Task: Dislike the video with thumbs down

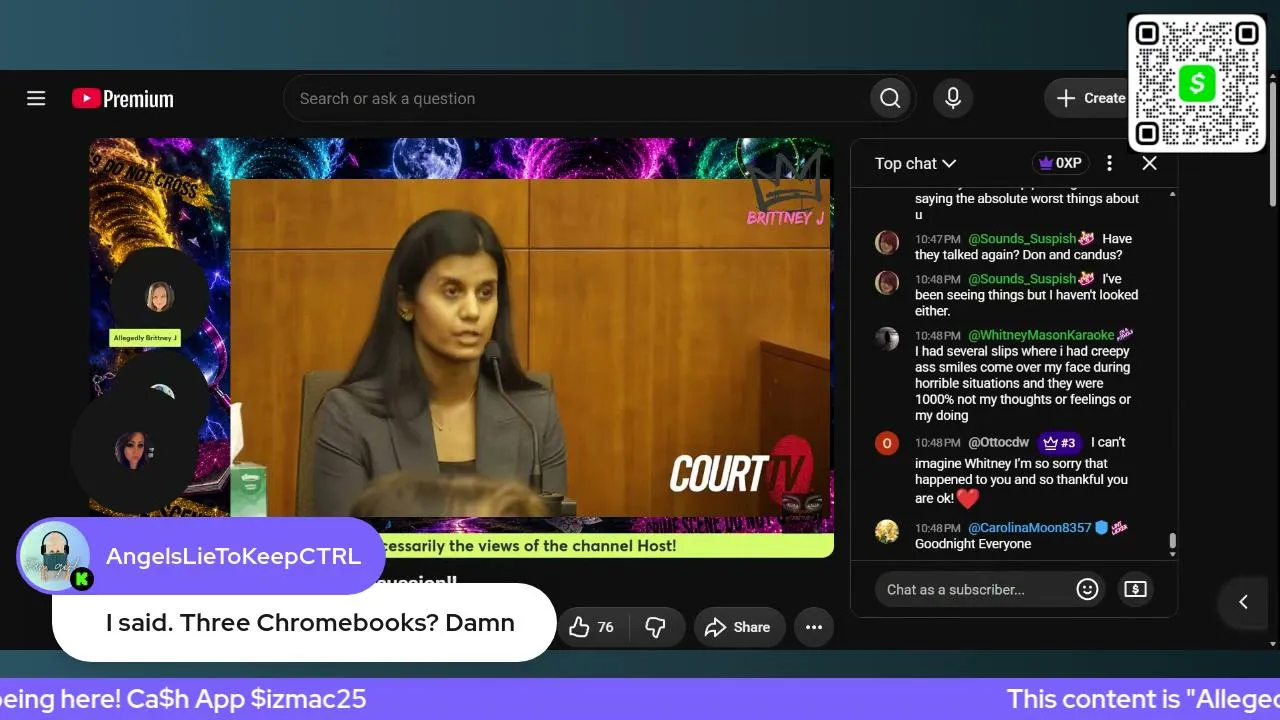Action: pos(656,627)
